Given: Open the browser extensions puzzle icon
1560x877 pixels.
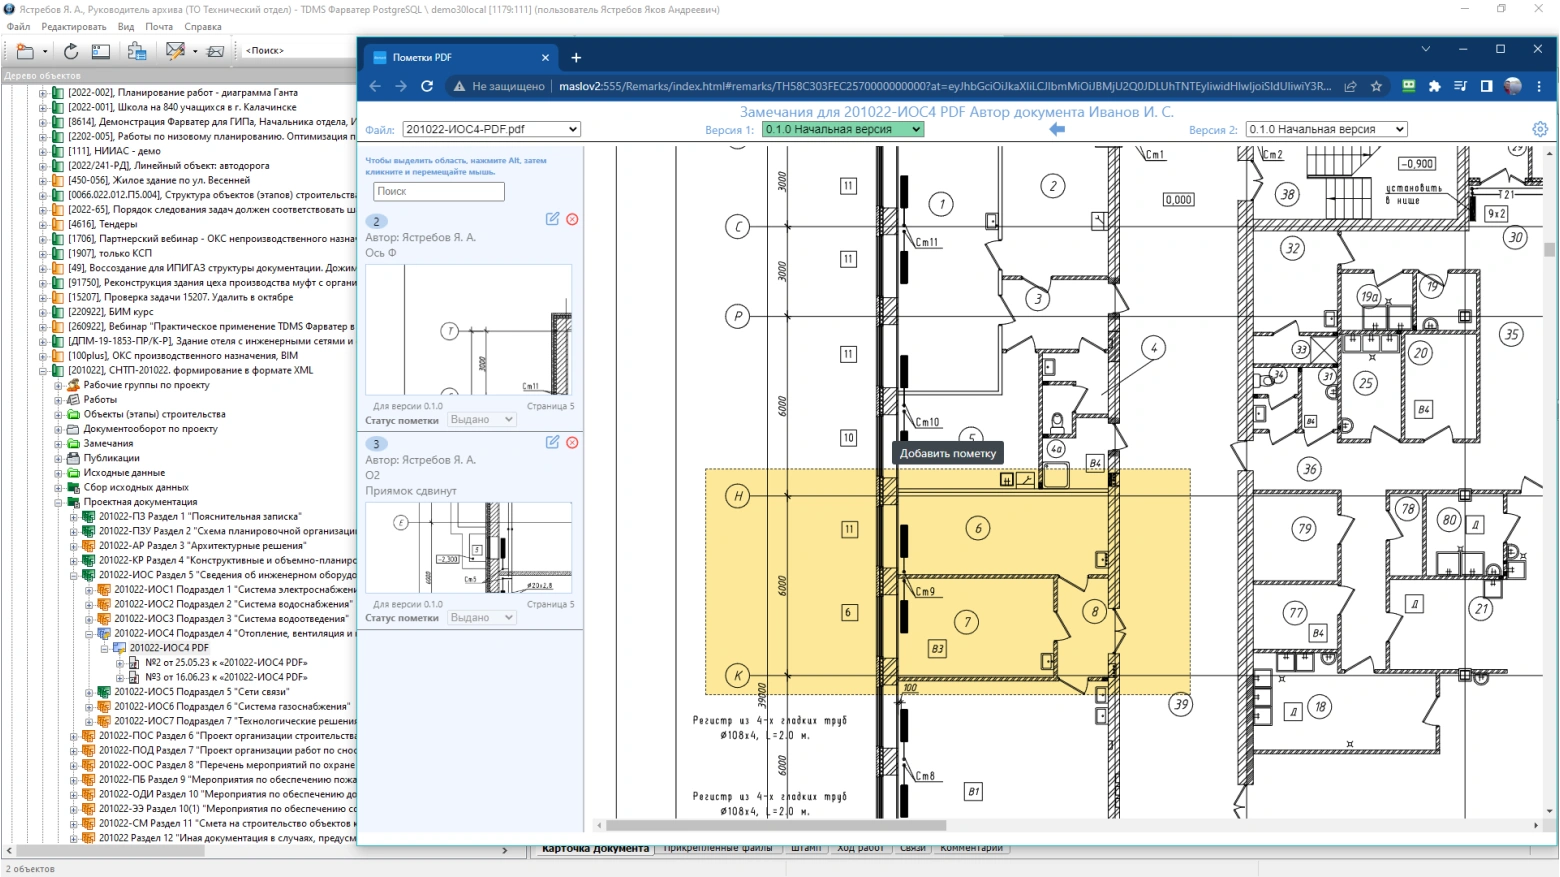Looking at the screenshot, I should 1434,86.
